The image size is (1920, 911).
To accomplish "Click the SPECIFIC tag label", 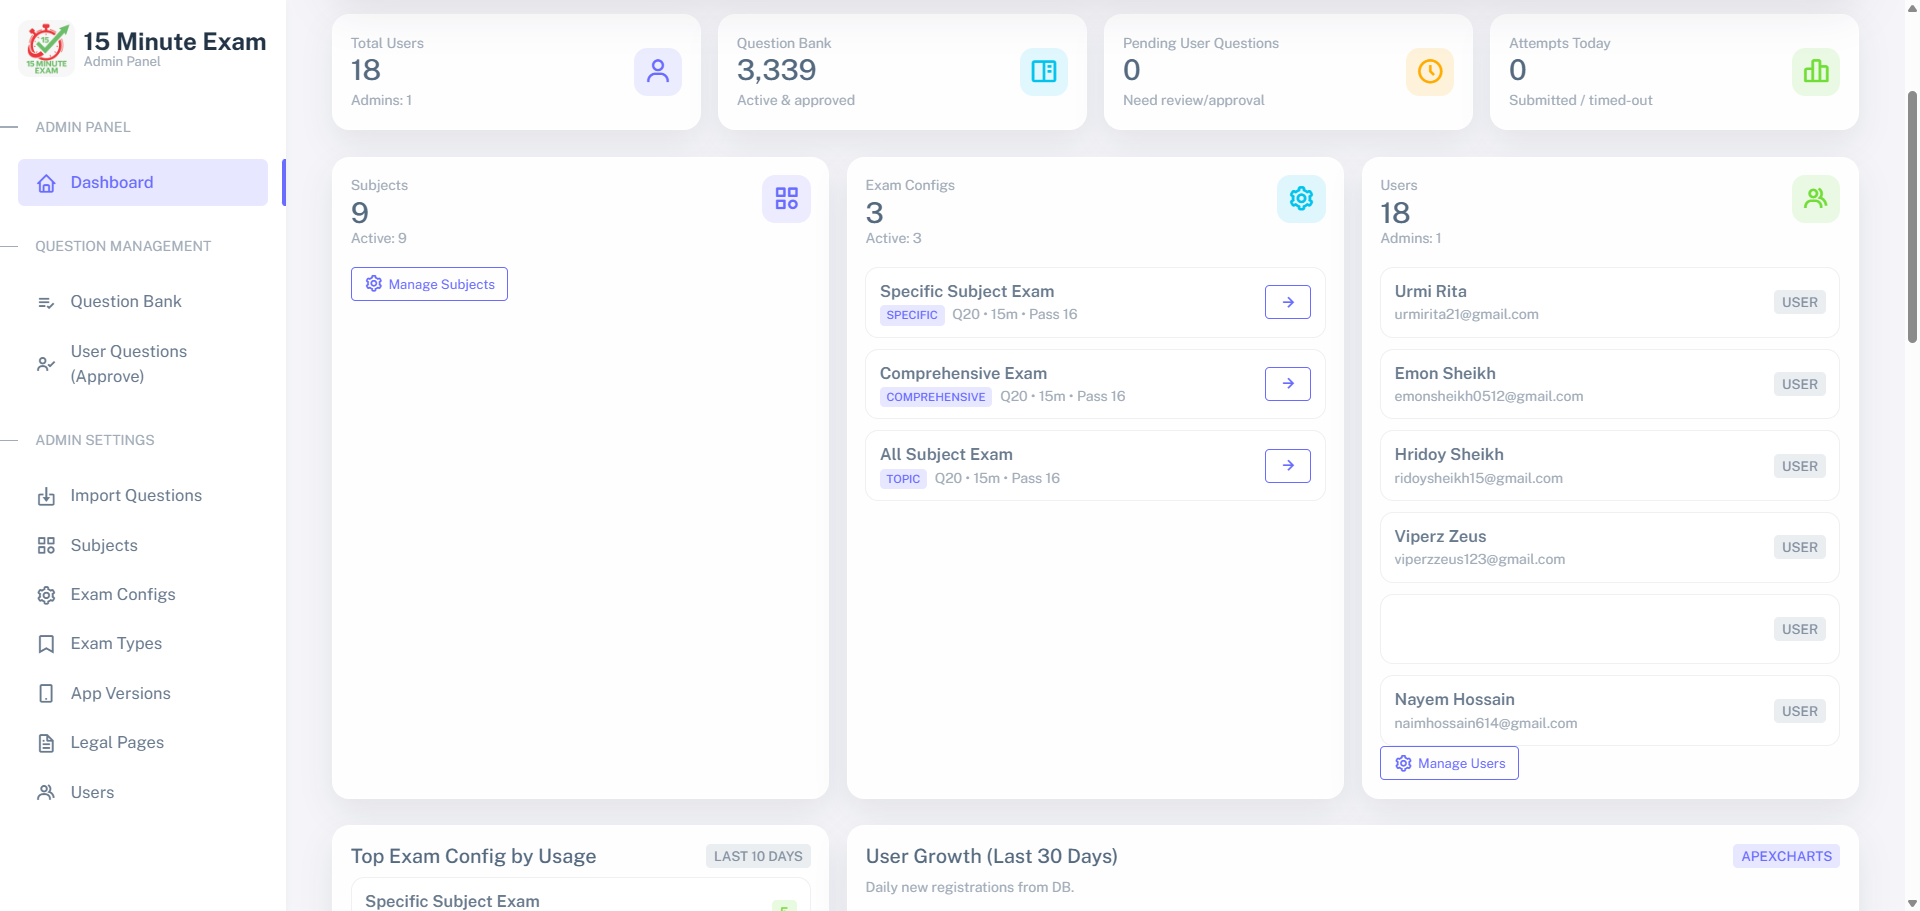I will click(x=912, y=315).
